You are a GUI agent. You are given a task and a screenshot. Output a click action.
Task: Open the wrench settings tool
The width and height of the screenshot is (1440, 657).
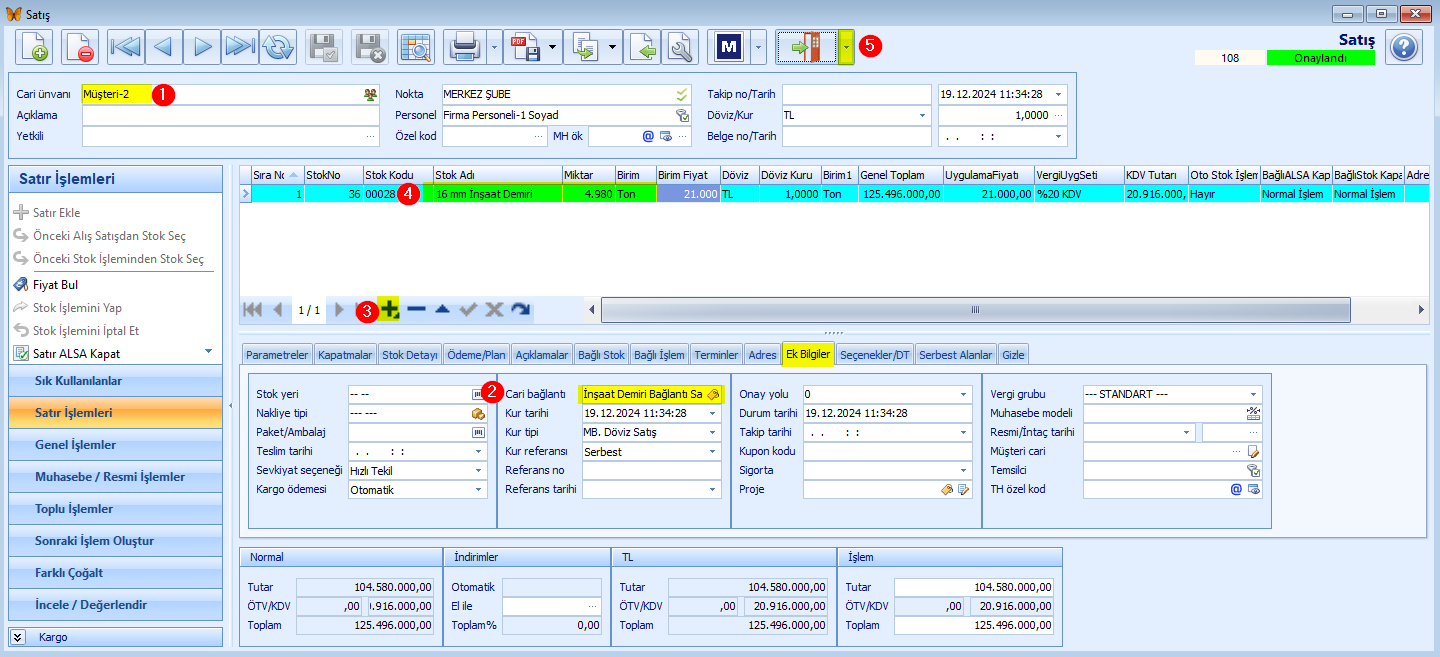[681, 47]
